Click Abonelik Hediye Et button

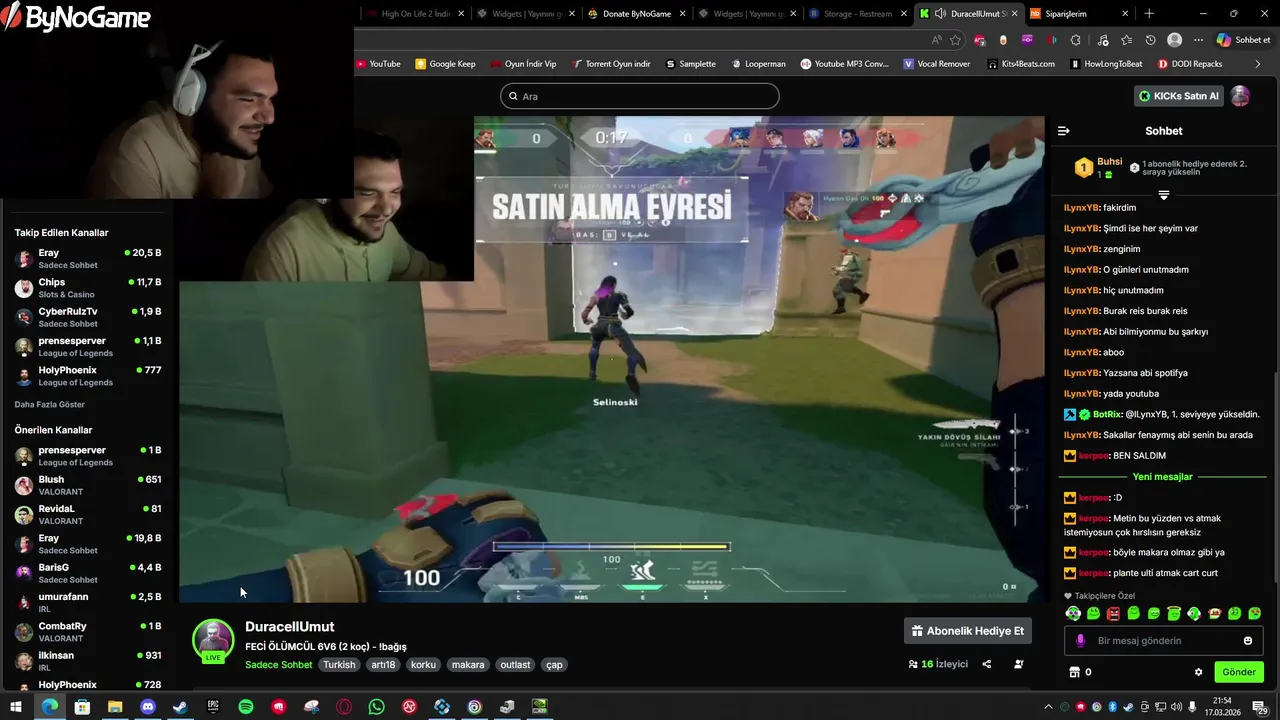pyautogui.click(x=967, y=631)
